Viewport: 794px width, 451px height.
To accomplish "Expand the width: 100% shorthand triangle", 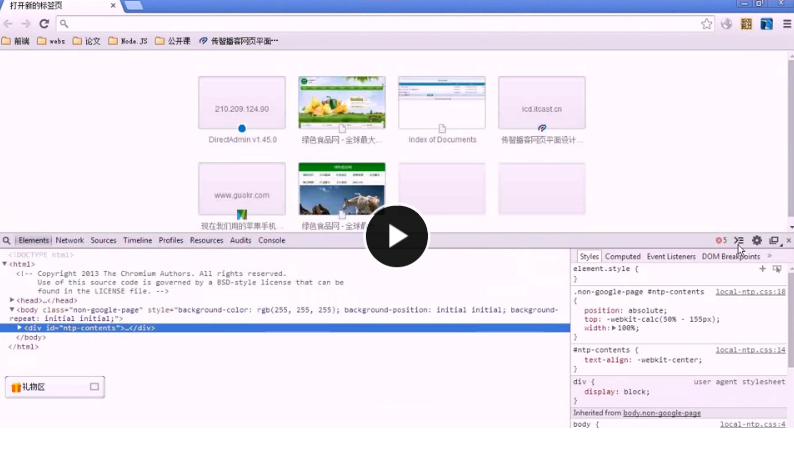I will (614, 328).
